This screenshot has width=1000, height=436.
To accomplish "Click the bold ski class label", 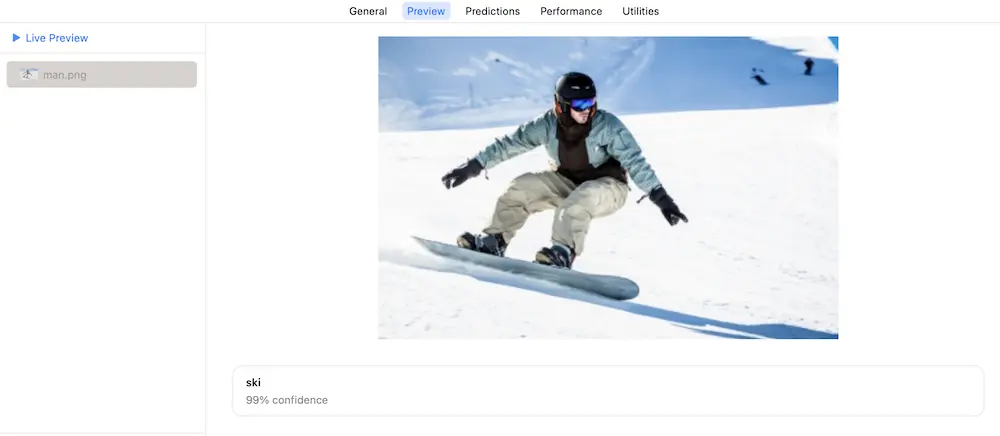I will click(x=253, y=382).
